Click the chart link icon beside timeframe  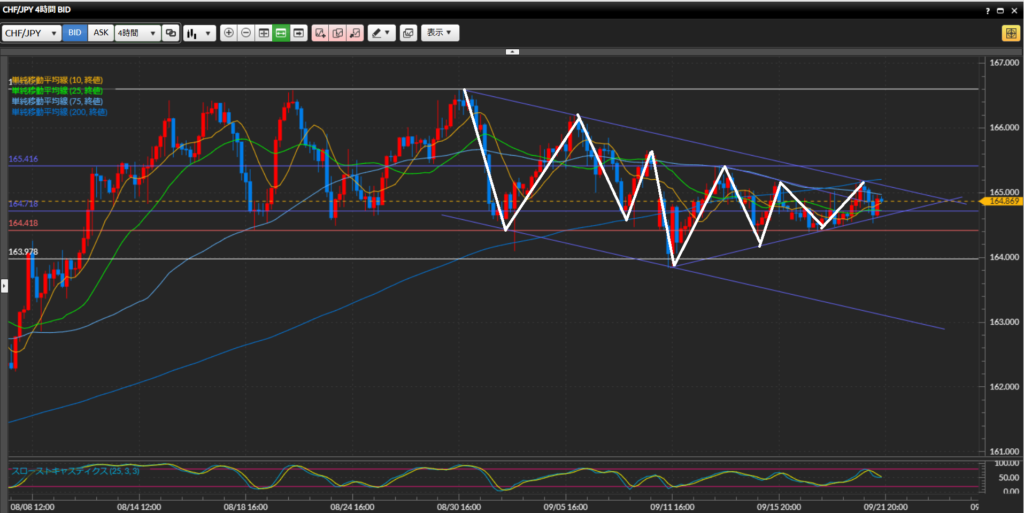tap(171, 33)
